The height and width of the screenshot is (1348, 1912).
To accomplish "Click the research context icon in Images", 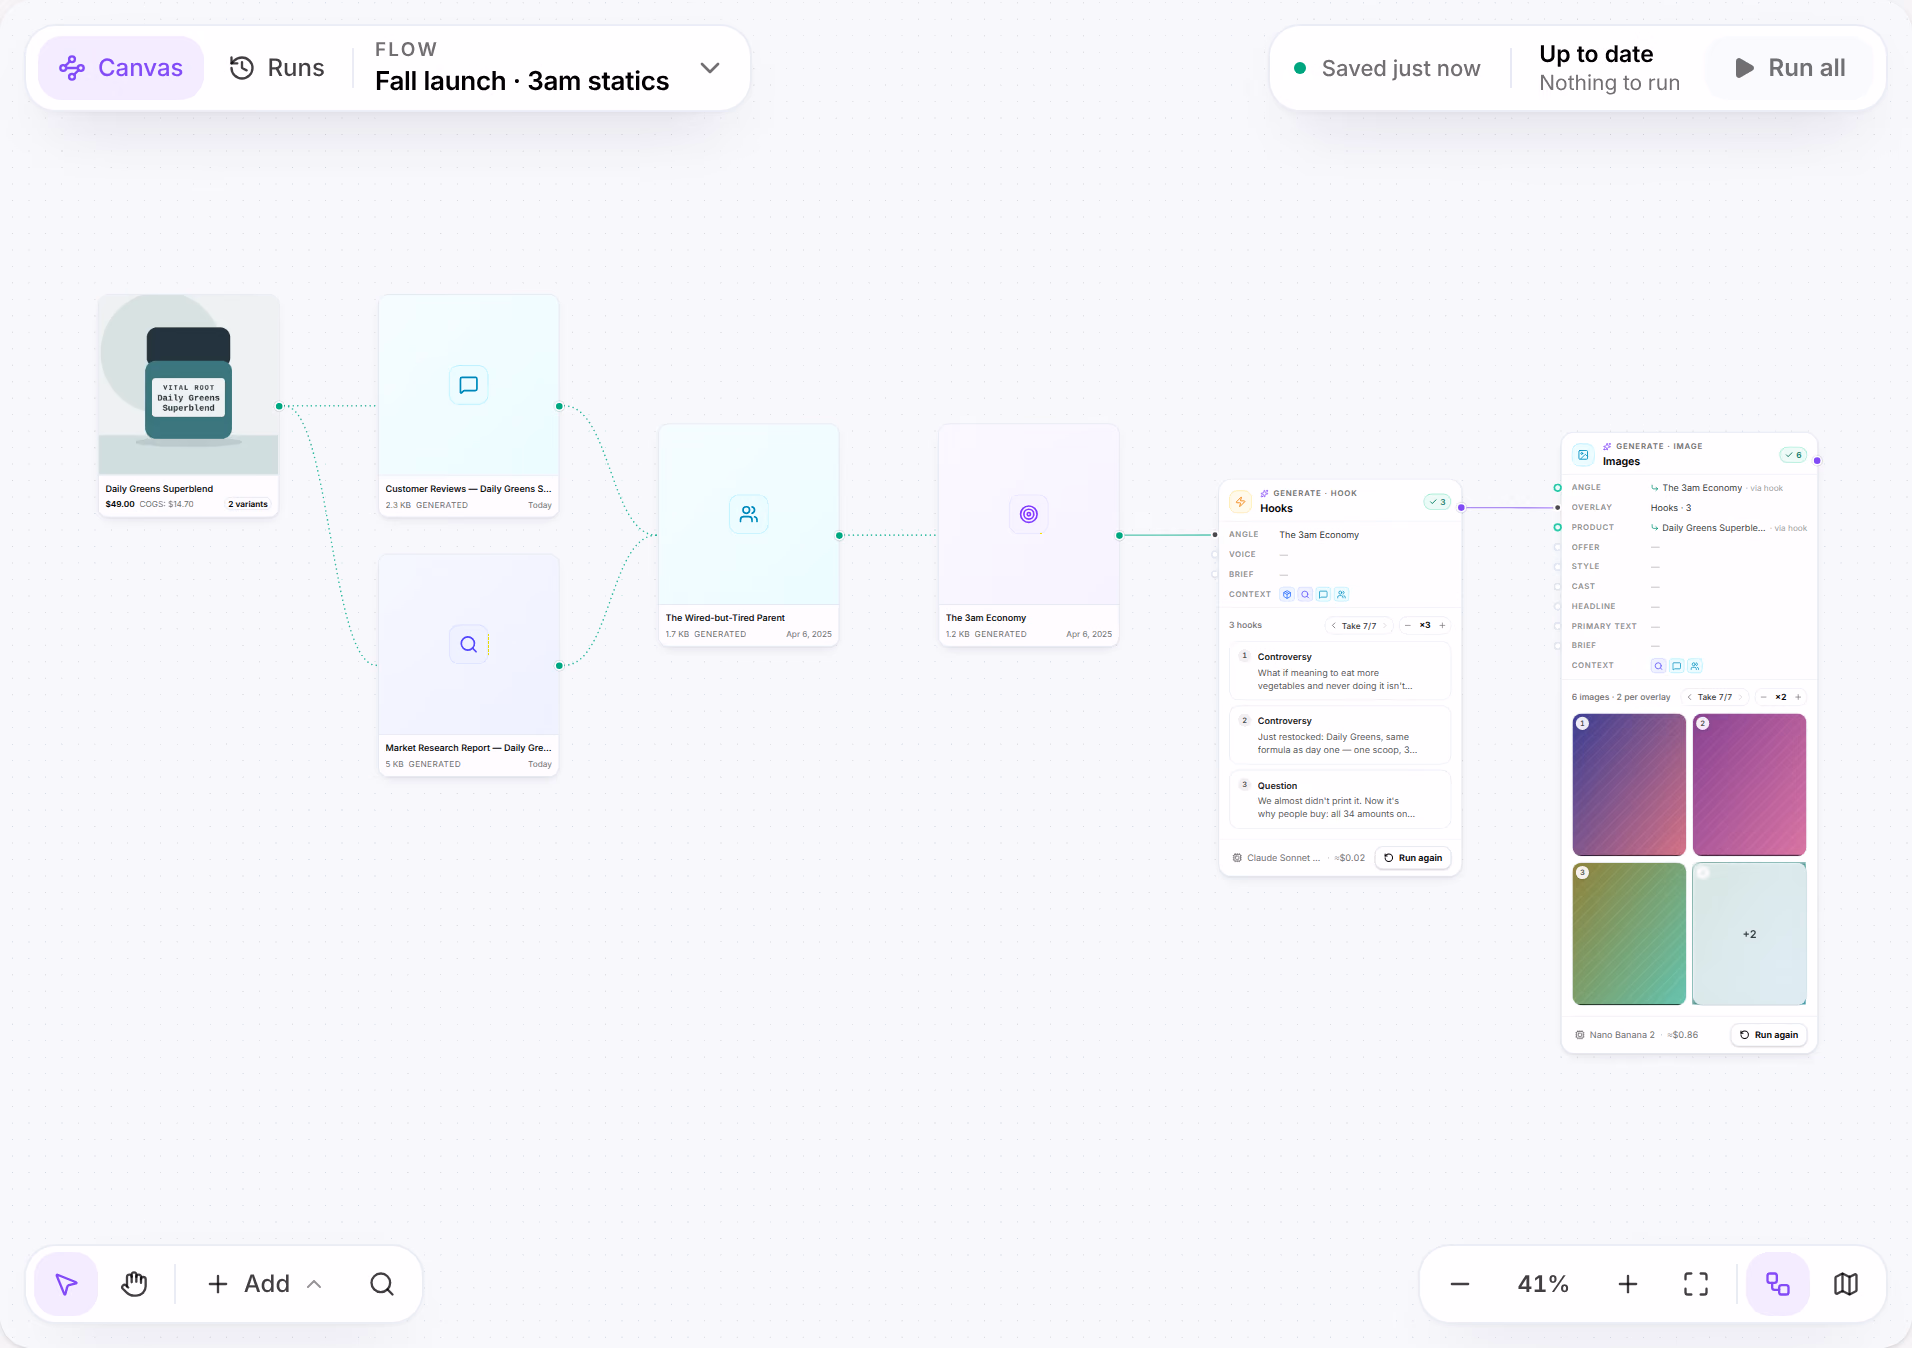I will pyautogui.click(x=1659, y=666).
